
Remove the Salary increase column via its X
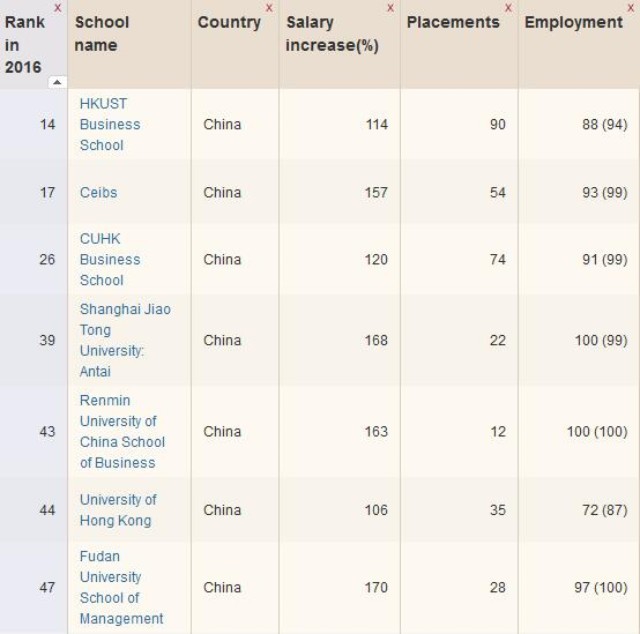coord(391,8)
